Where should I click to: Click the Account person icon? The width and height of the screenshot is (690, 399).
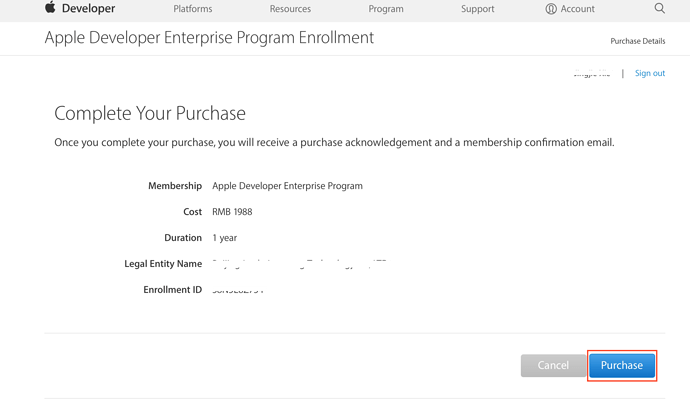(551, 9)
